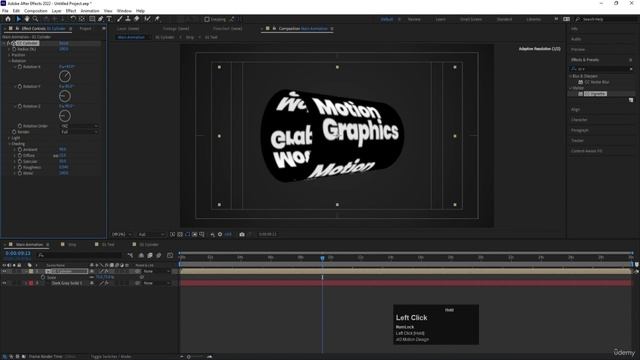Open the Character panel

[x=579, y=120]
